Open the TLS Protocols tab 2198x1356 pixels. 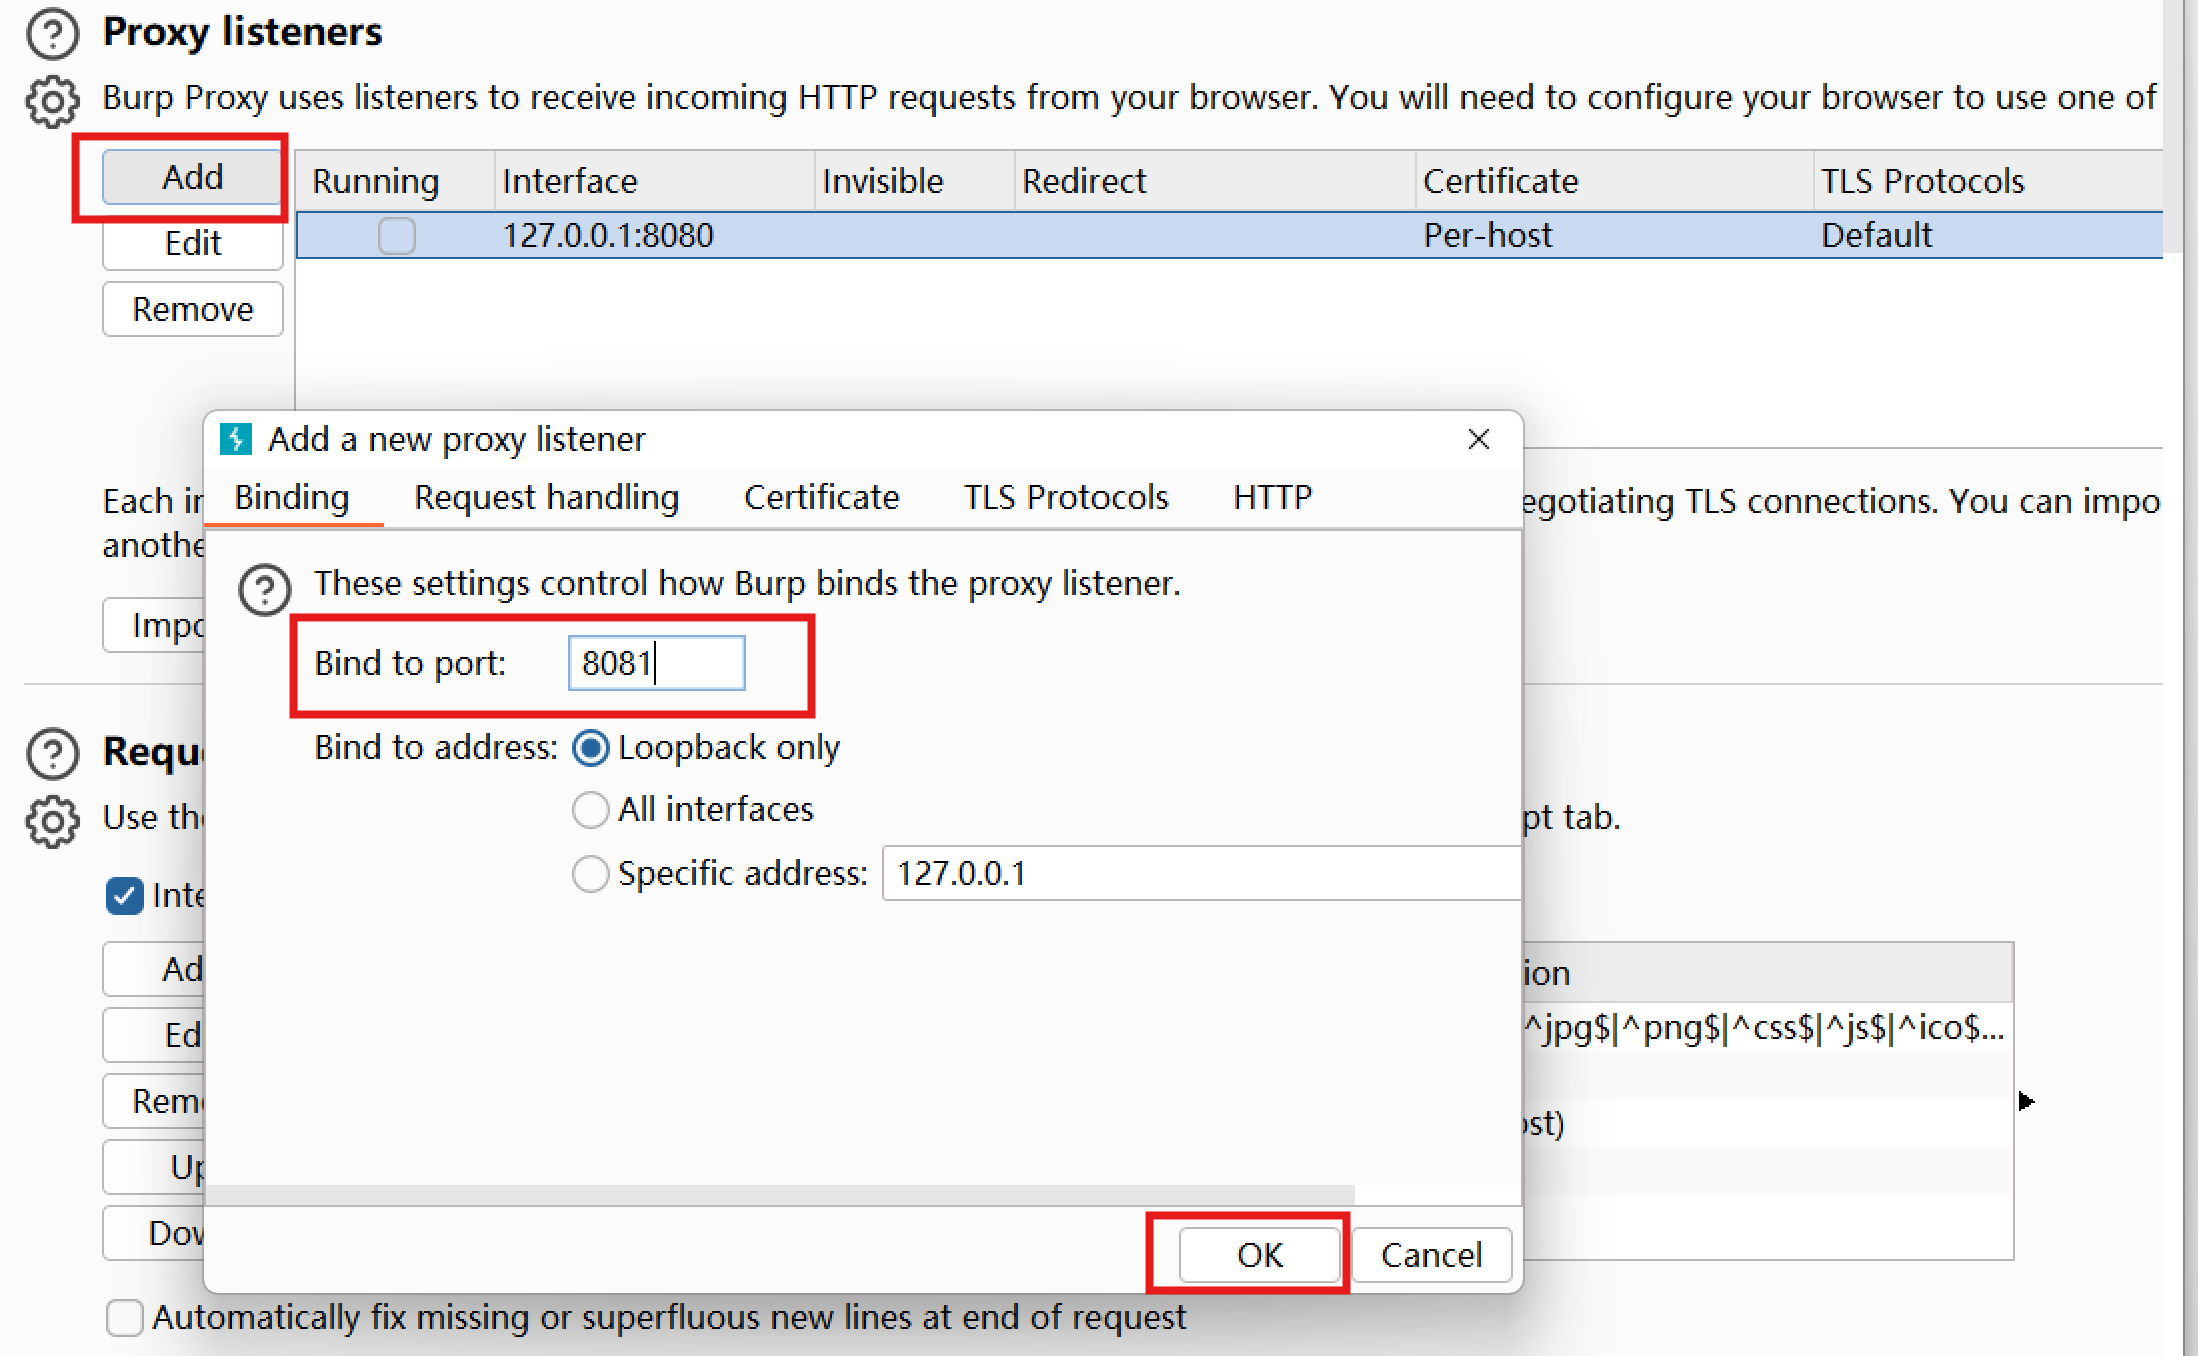tap(1066, 497)
